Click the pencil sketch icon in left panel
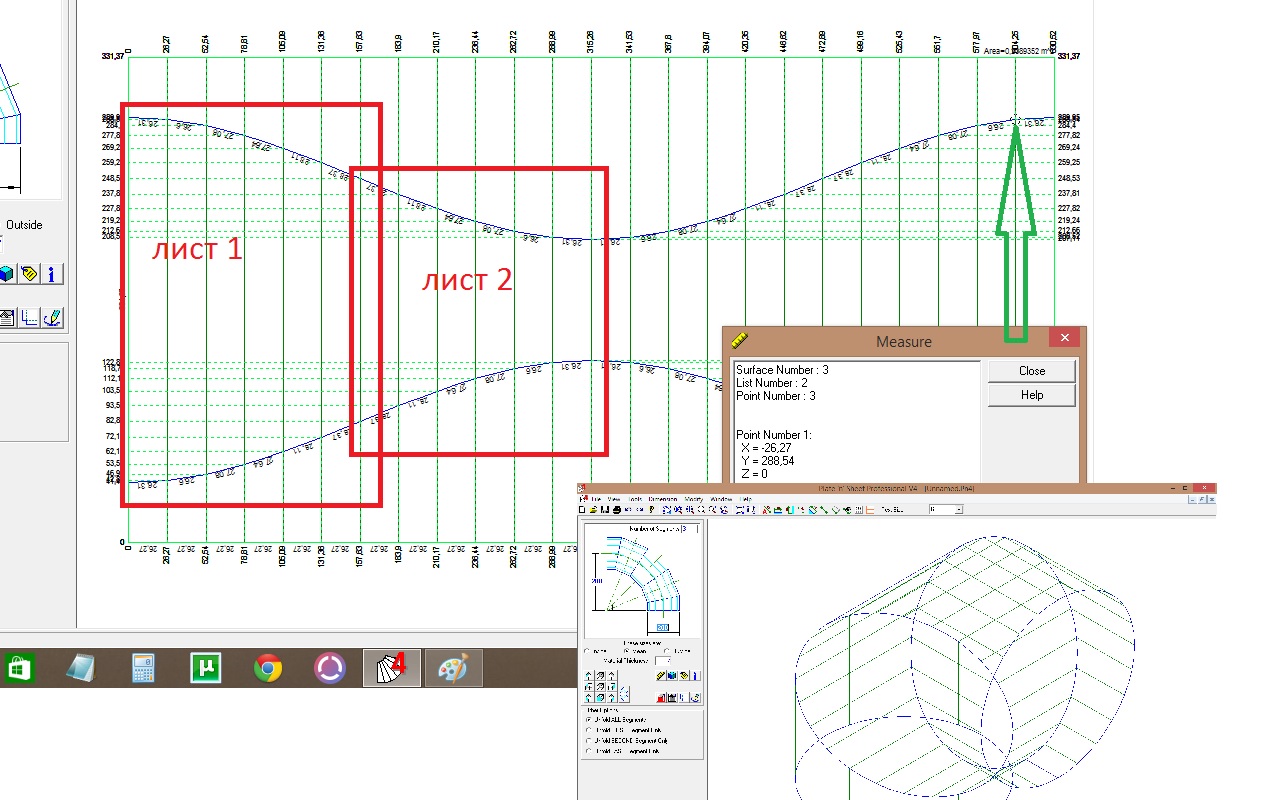This screenshot has height=800, width=1280. click(53, 318)
